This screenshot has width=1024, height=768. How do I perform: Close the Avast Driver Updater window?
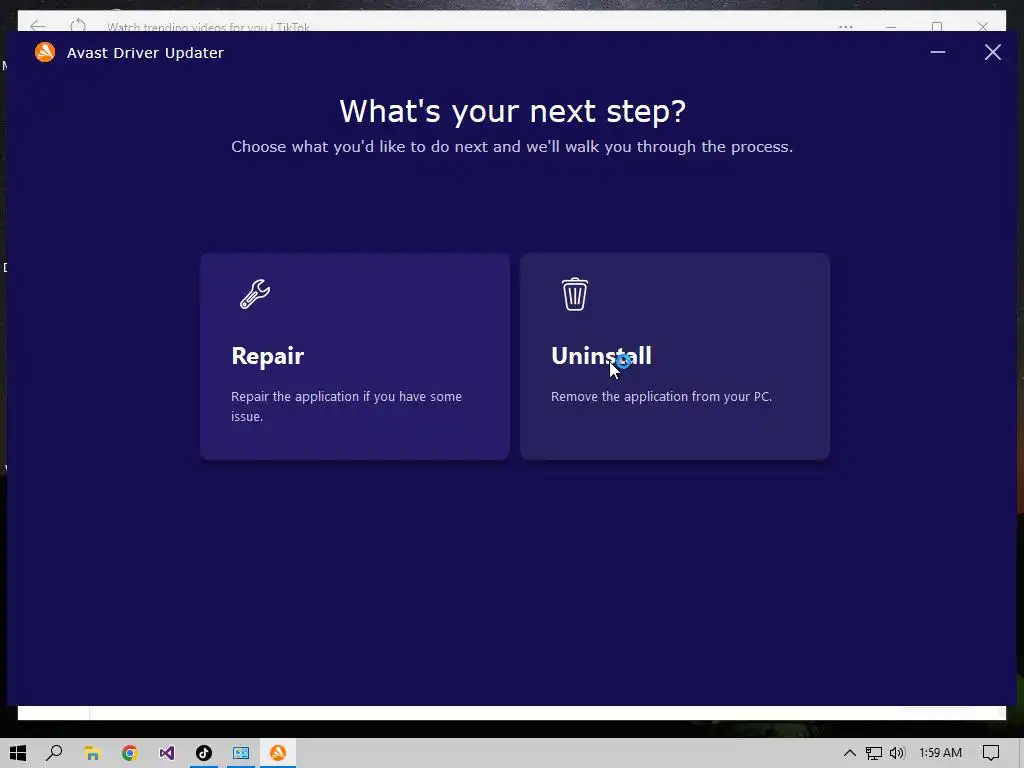click(x=993, y=52)
